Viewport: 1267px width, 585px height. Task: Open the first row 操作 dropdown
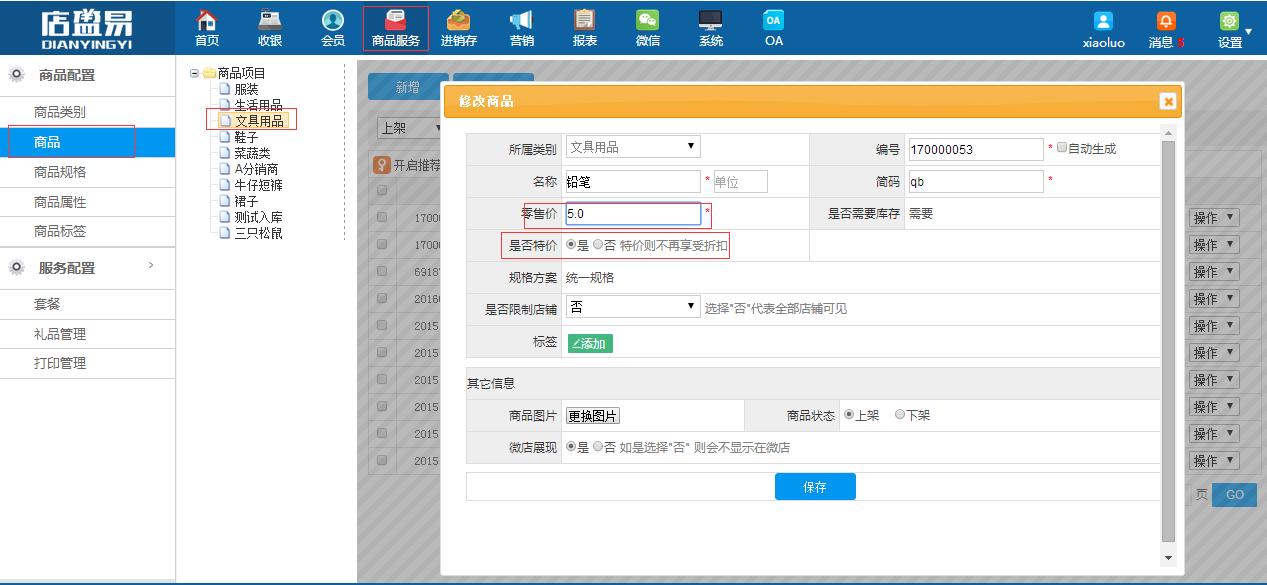point(1214,217)
